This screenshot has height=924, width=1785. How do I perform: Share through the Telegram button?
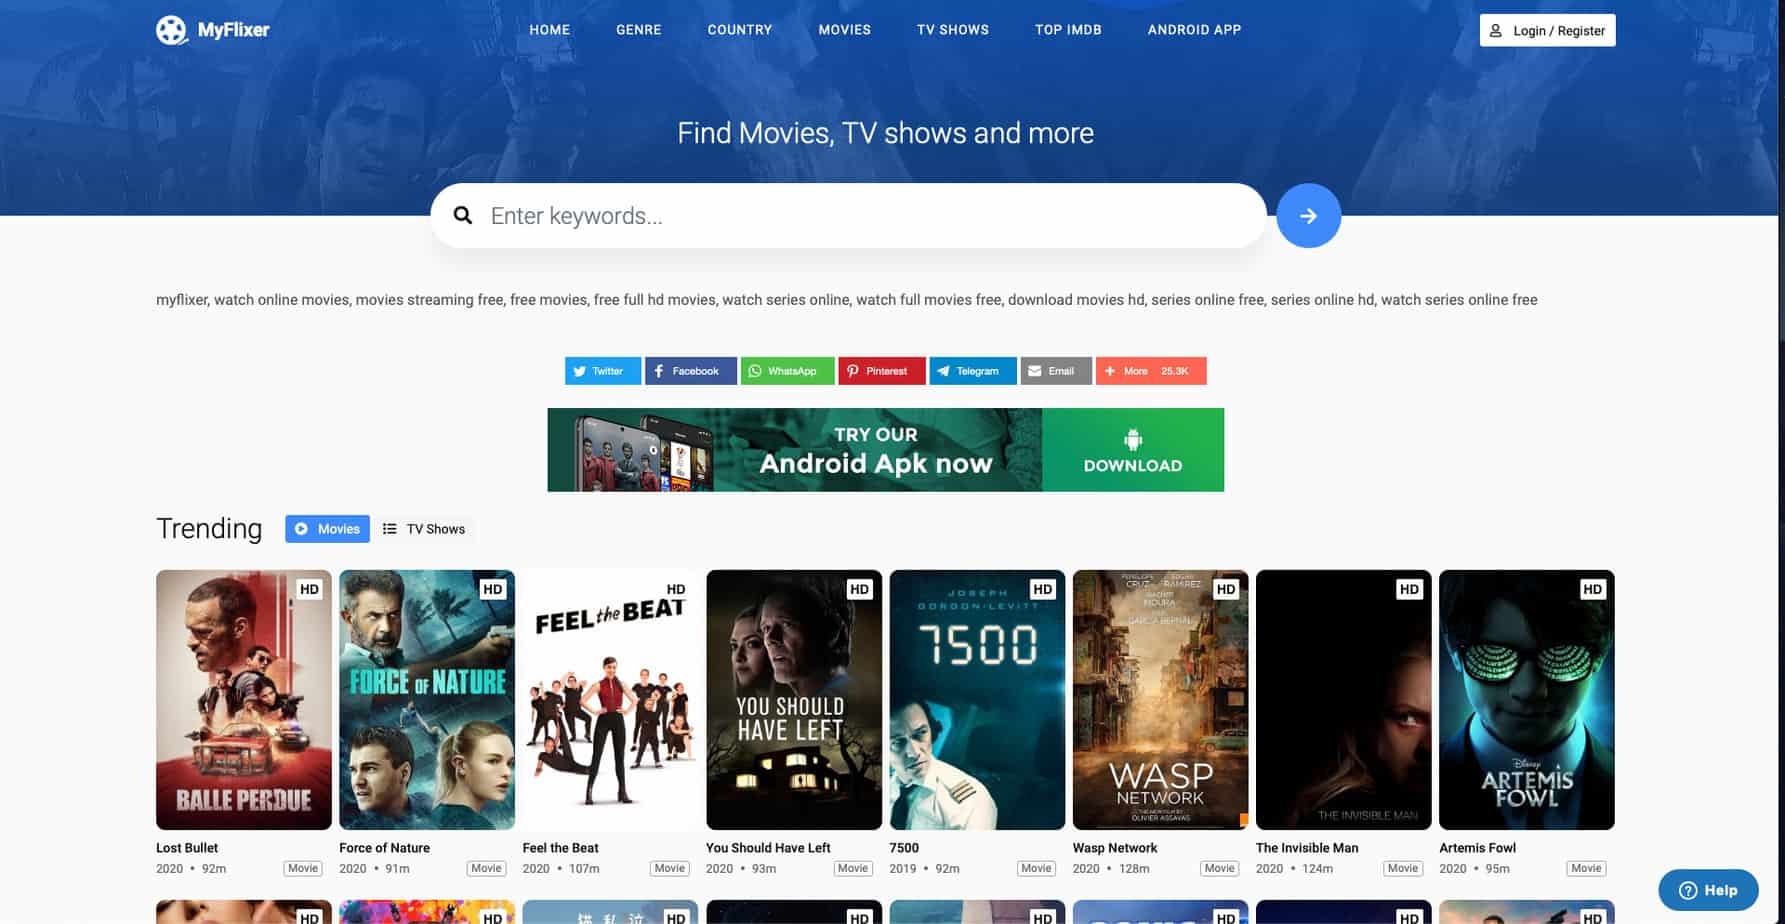point(972,371)
